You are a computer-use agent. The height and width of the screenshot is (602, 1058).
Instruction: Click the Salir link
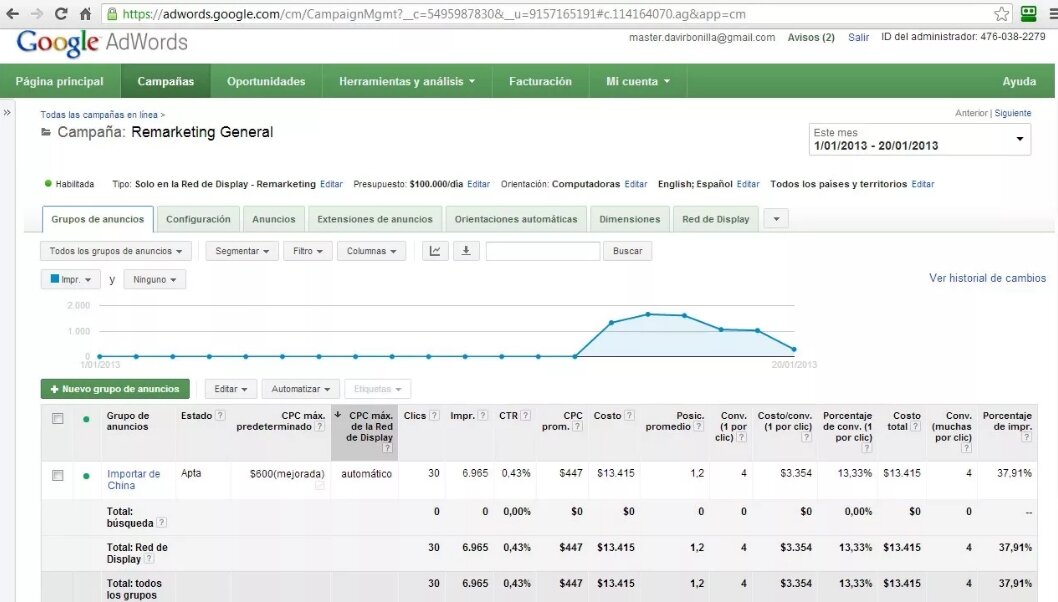point(858,38)
